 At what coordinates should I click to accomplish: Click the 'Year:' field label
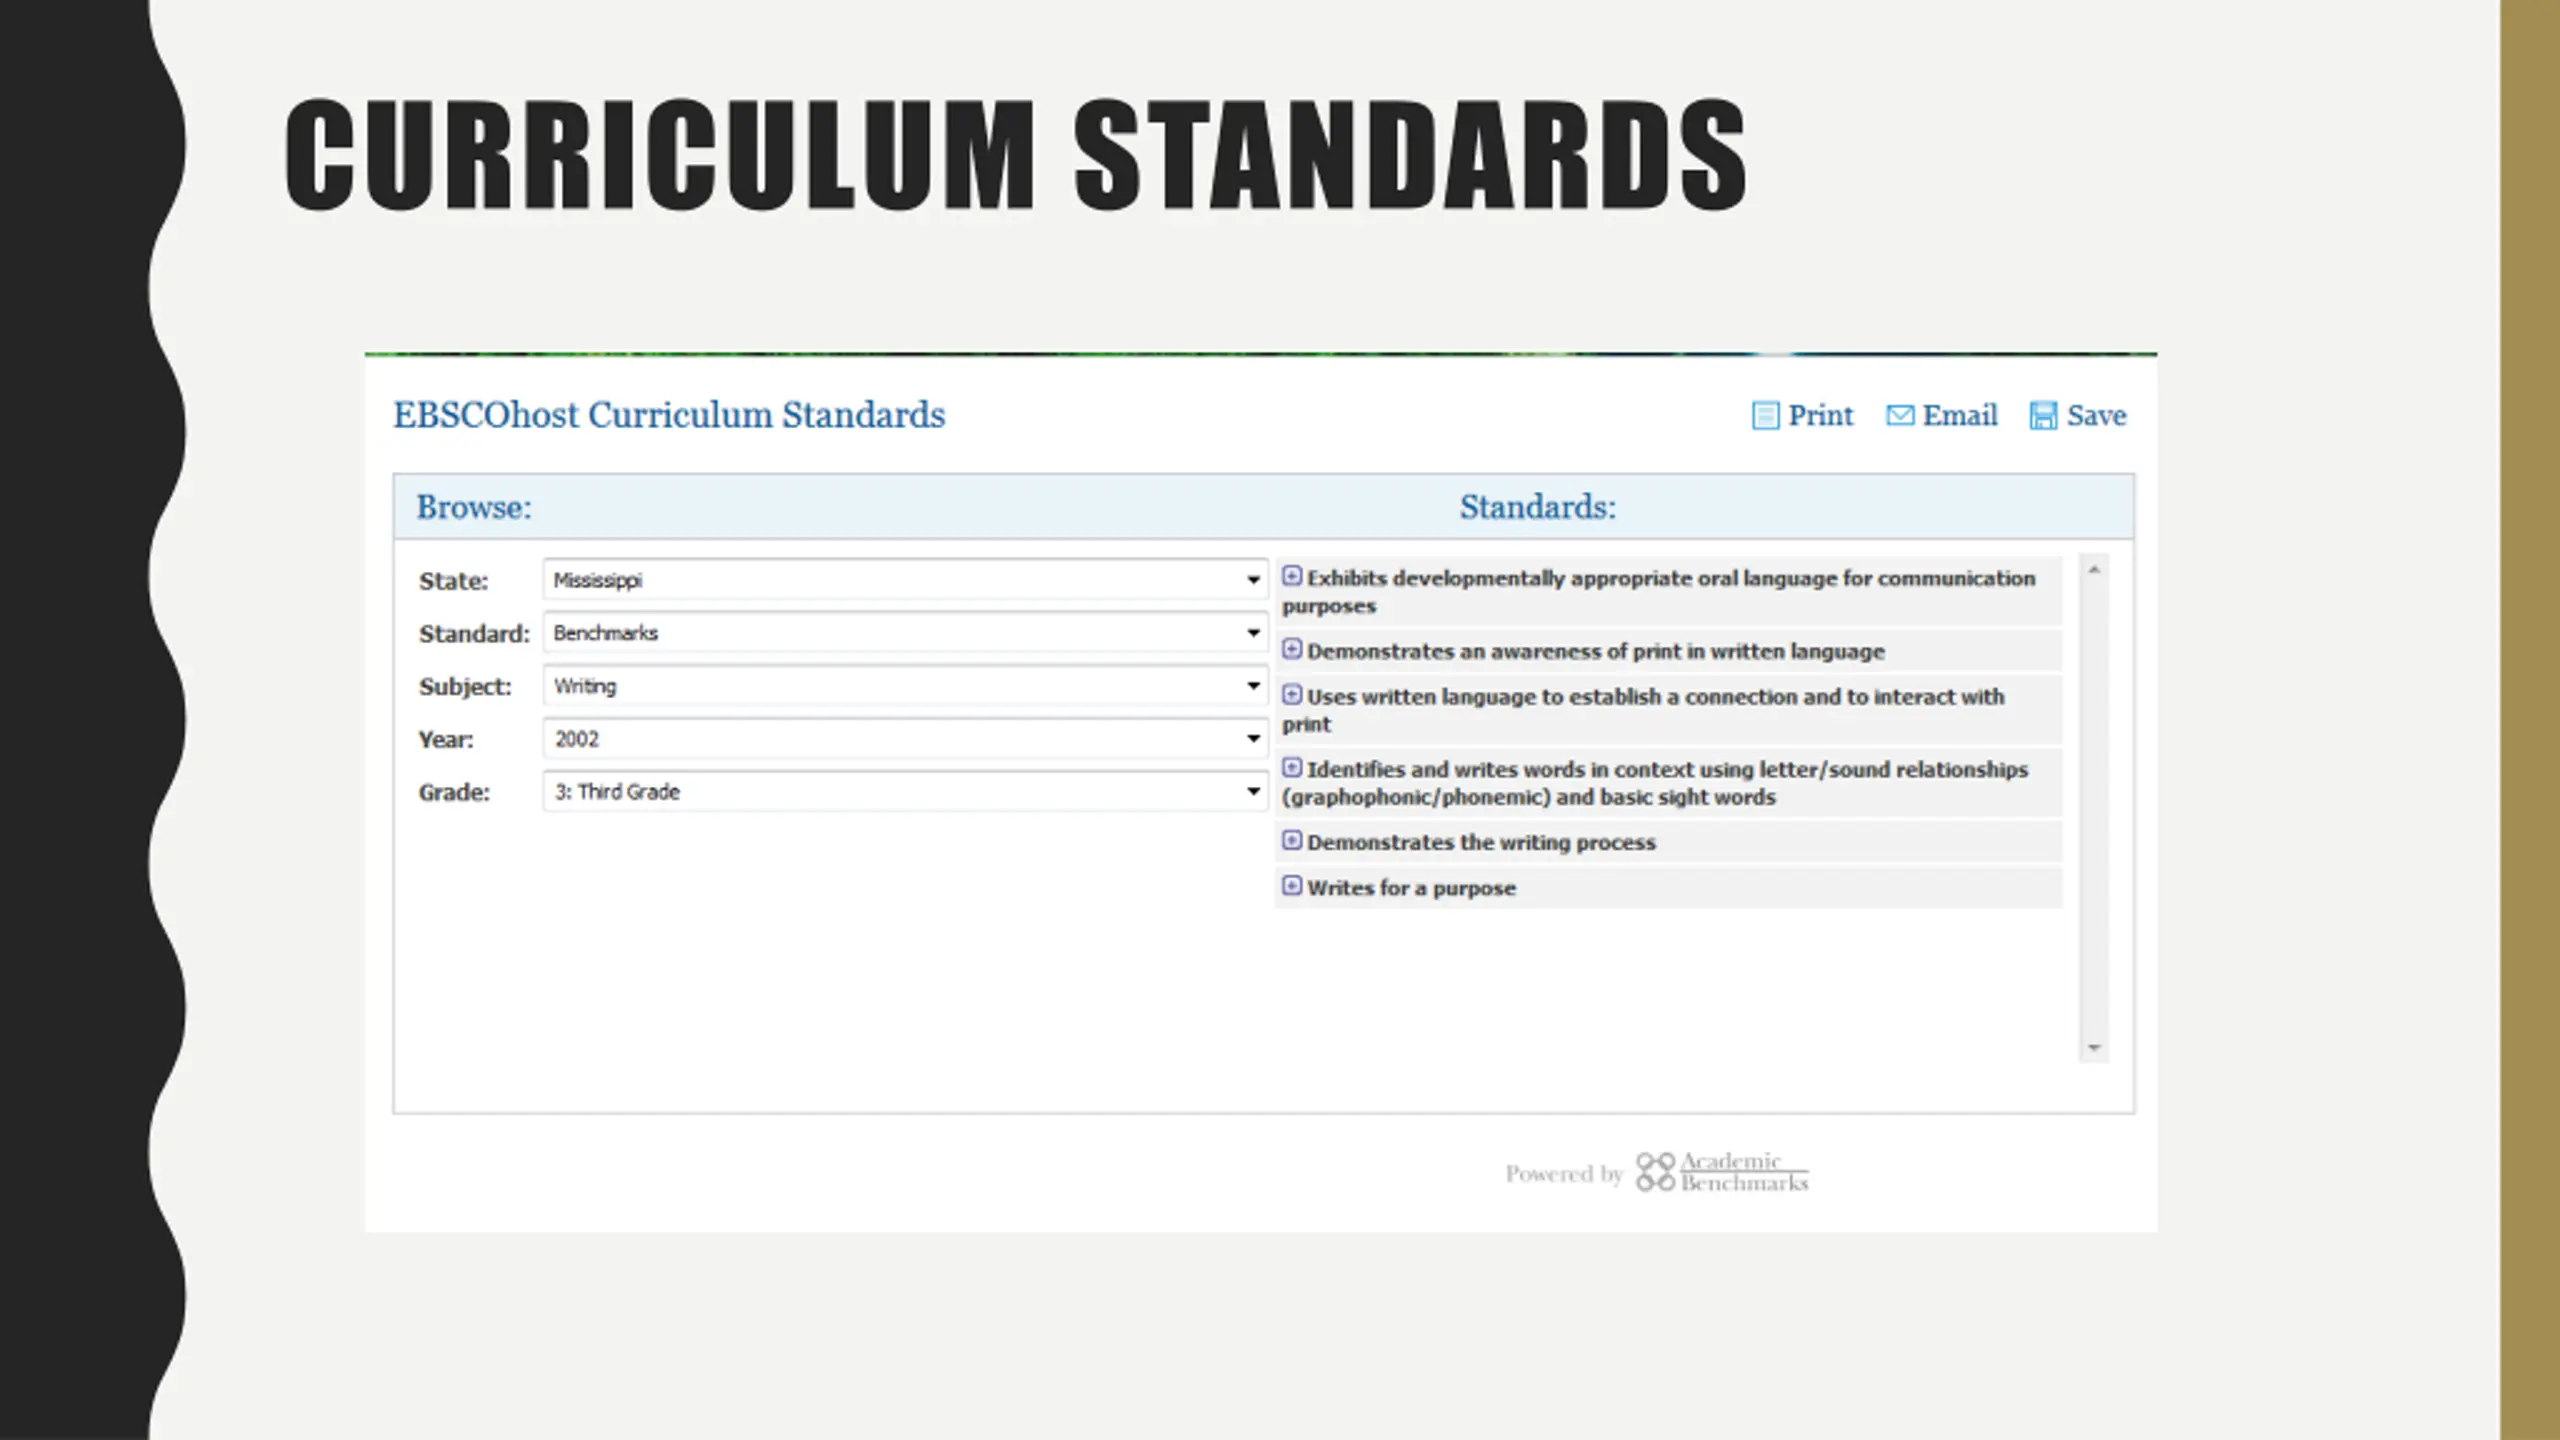click(x=446, y=740)
